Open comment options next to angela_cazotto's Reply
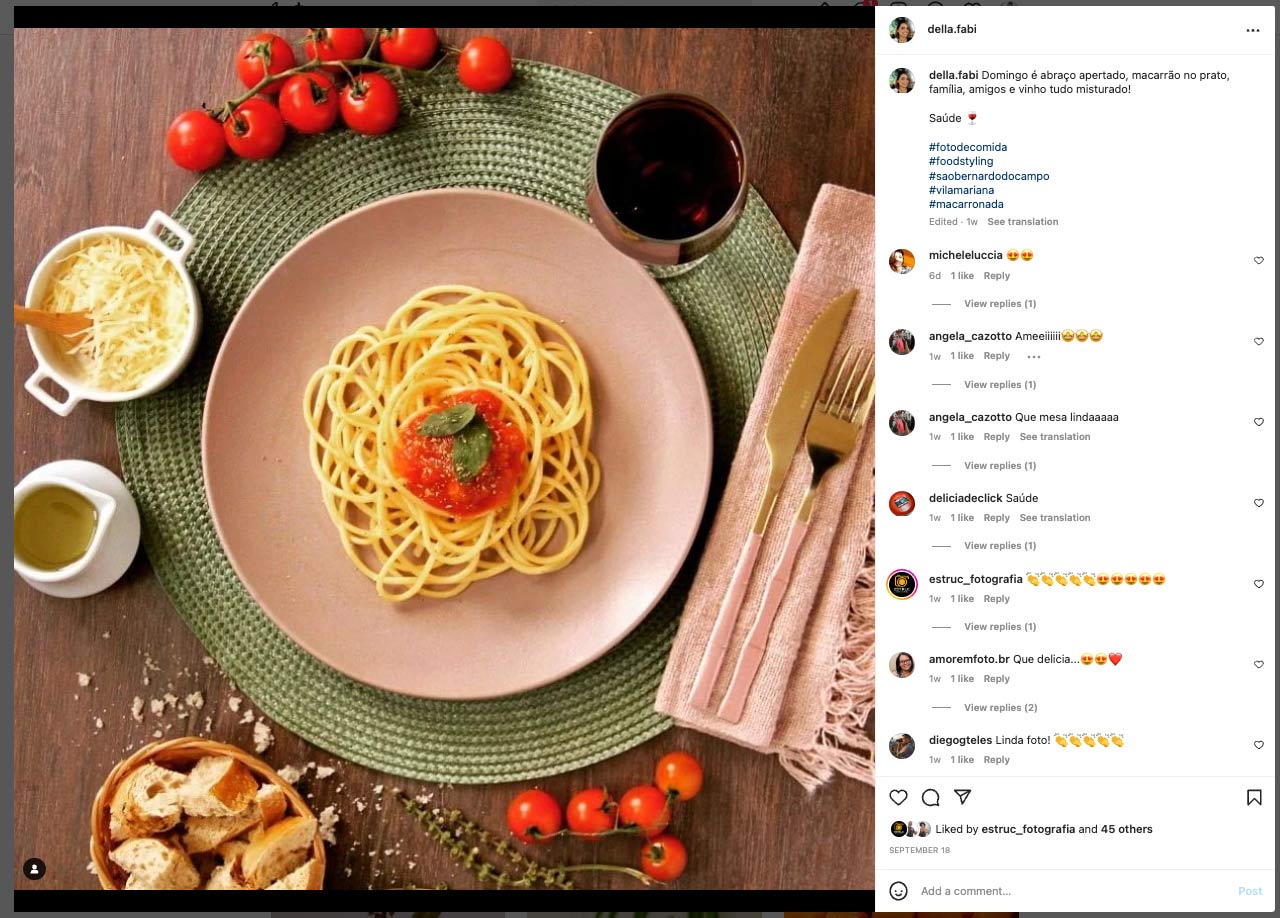Screen dimensions: 1280x918 [1034, 356]
